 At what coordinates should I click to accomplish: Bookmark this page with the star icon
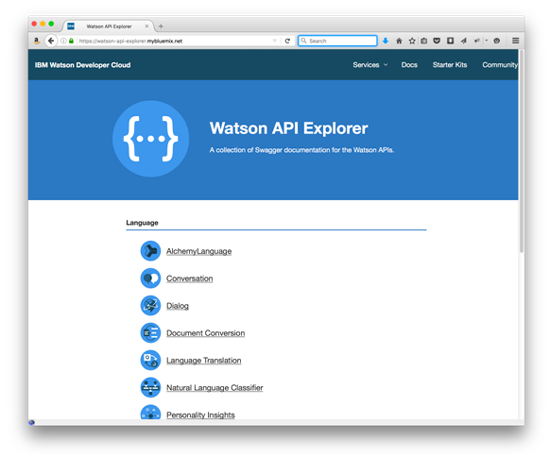click(x=412, y=41)
